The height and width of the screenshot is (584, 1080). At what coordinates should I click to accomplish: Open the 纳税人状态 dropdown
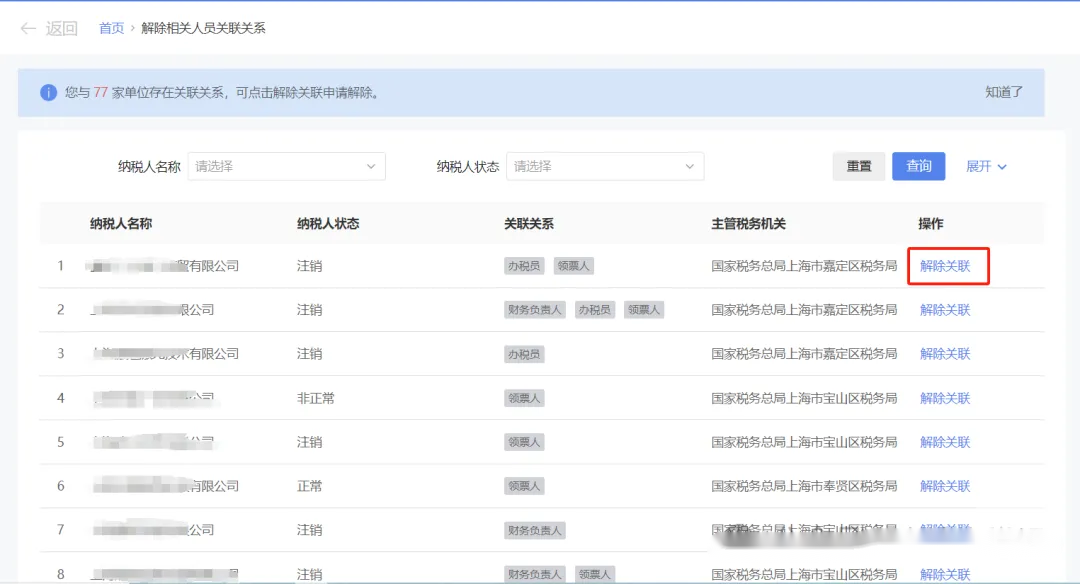pyautogui.click(x=604, y=166)
